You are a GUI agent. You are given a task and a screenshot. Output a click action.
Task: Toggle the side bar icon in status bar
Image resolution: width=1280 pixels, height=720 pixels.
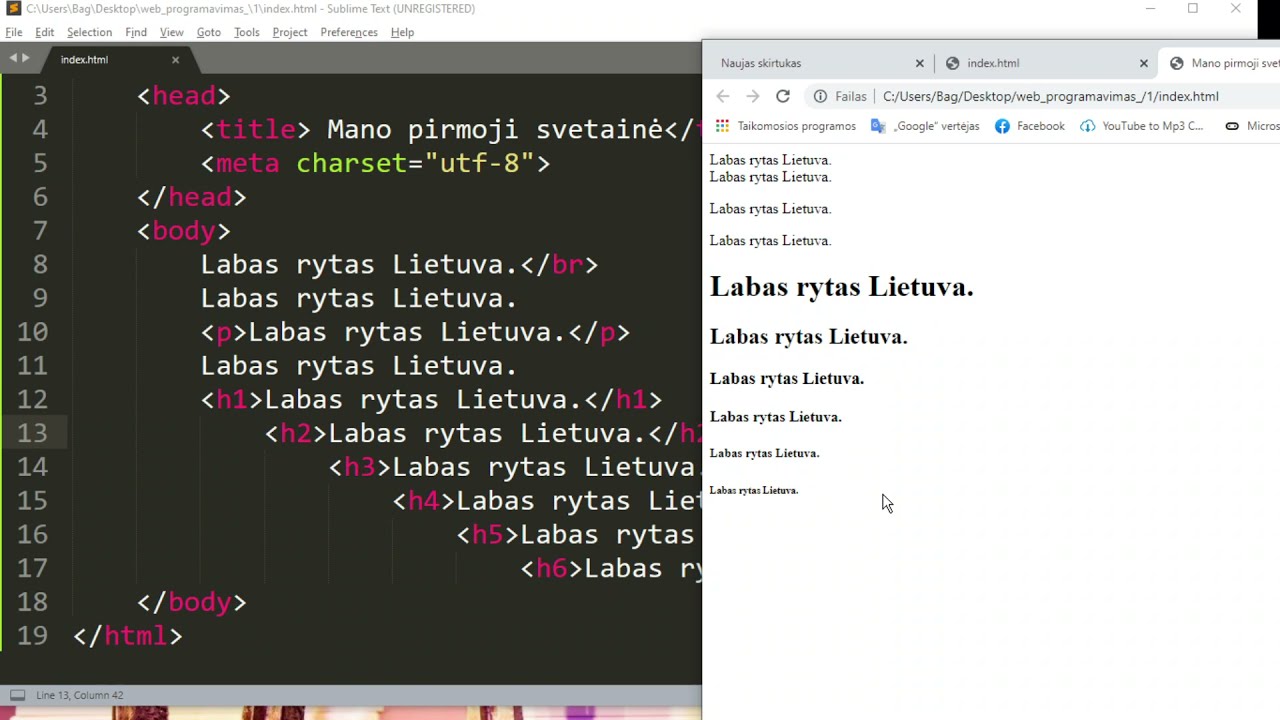tap(17, 695)
